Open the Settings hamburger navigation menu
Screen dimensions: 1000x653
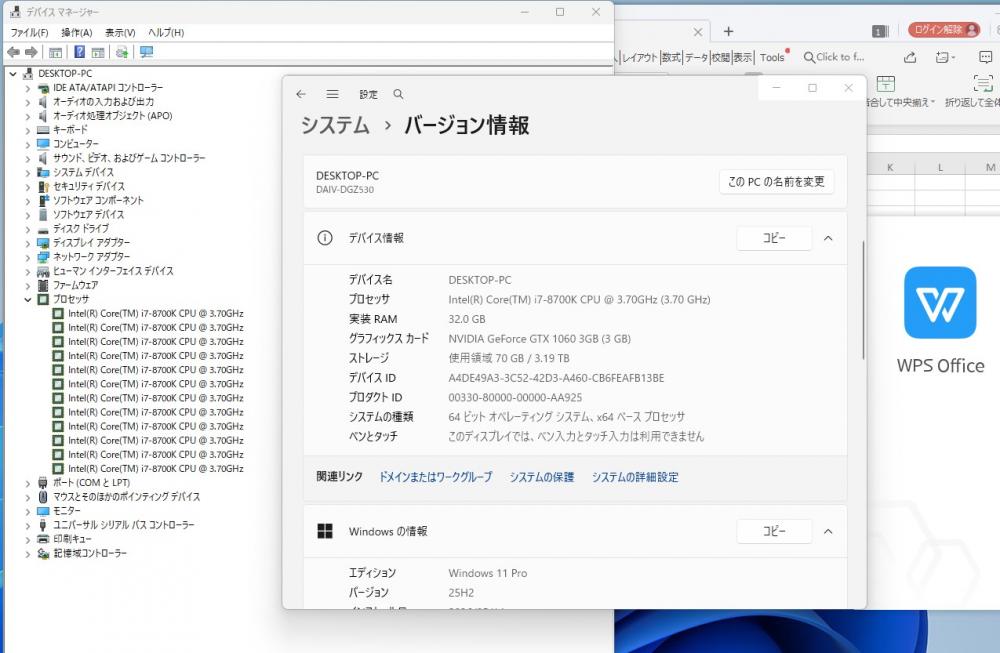tap(332, 94)
